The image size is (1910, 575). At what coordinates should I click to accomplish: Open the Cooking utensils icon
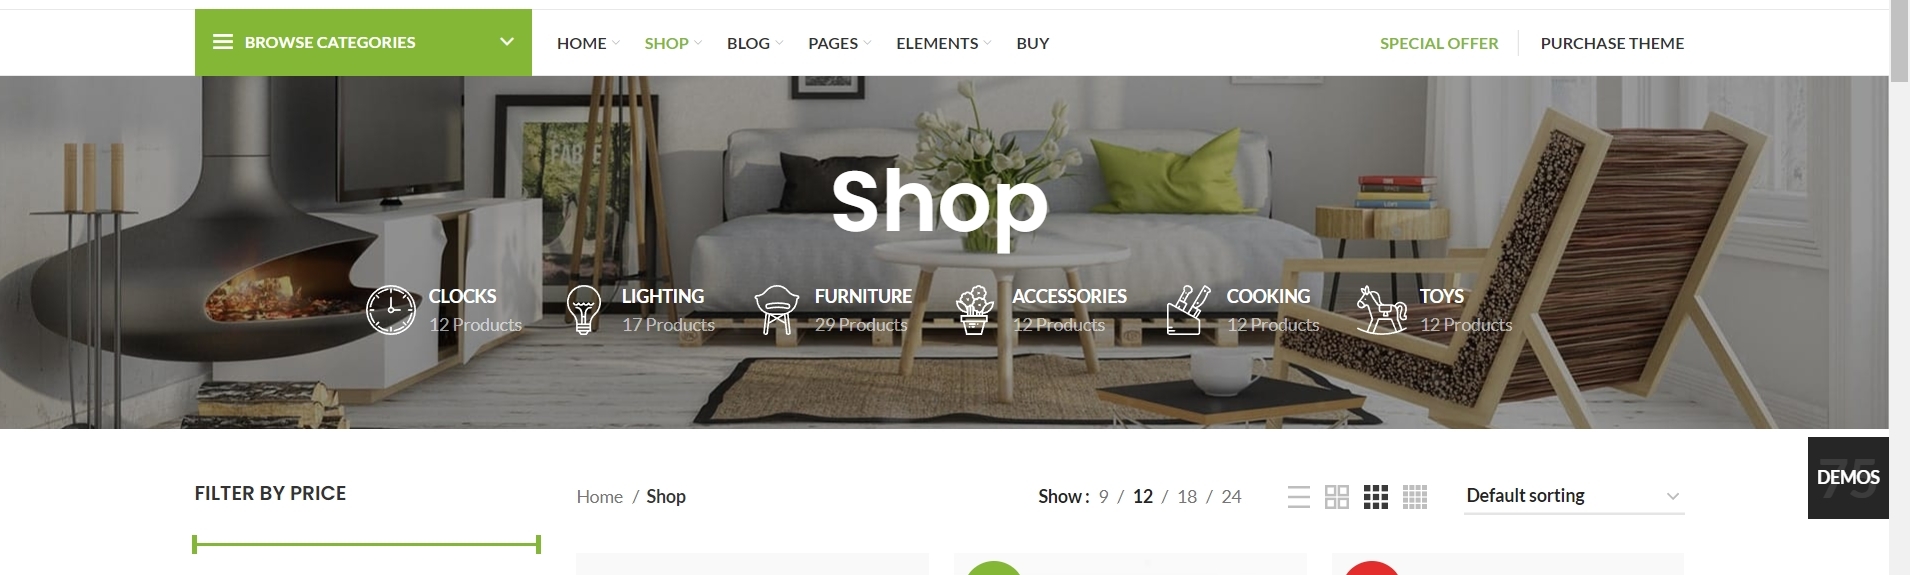pos(1188,310)
